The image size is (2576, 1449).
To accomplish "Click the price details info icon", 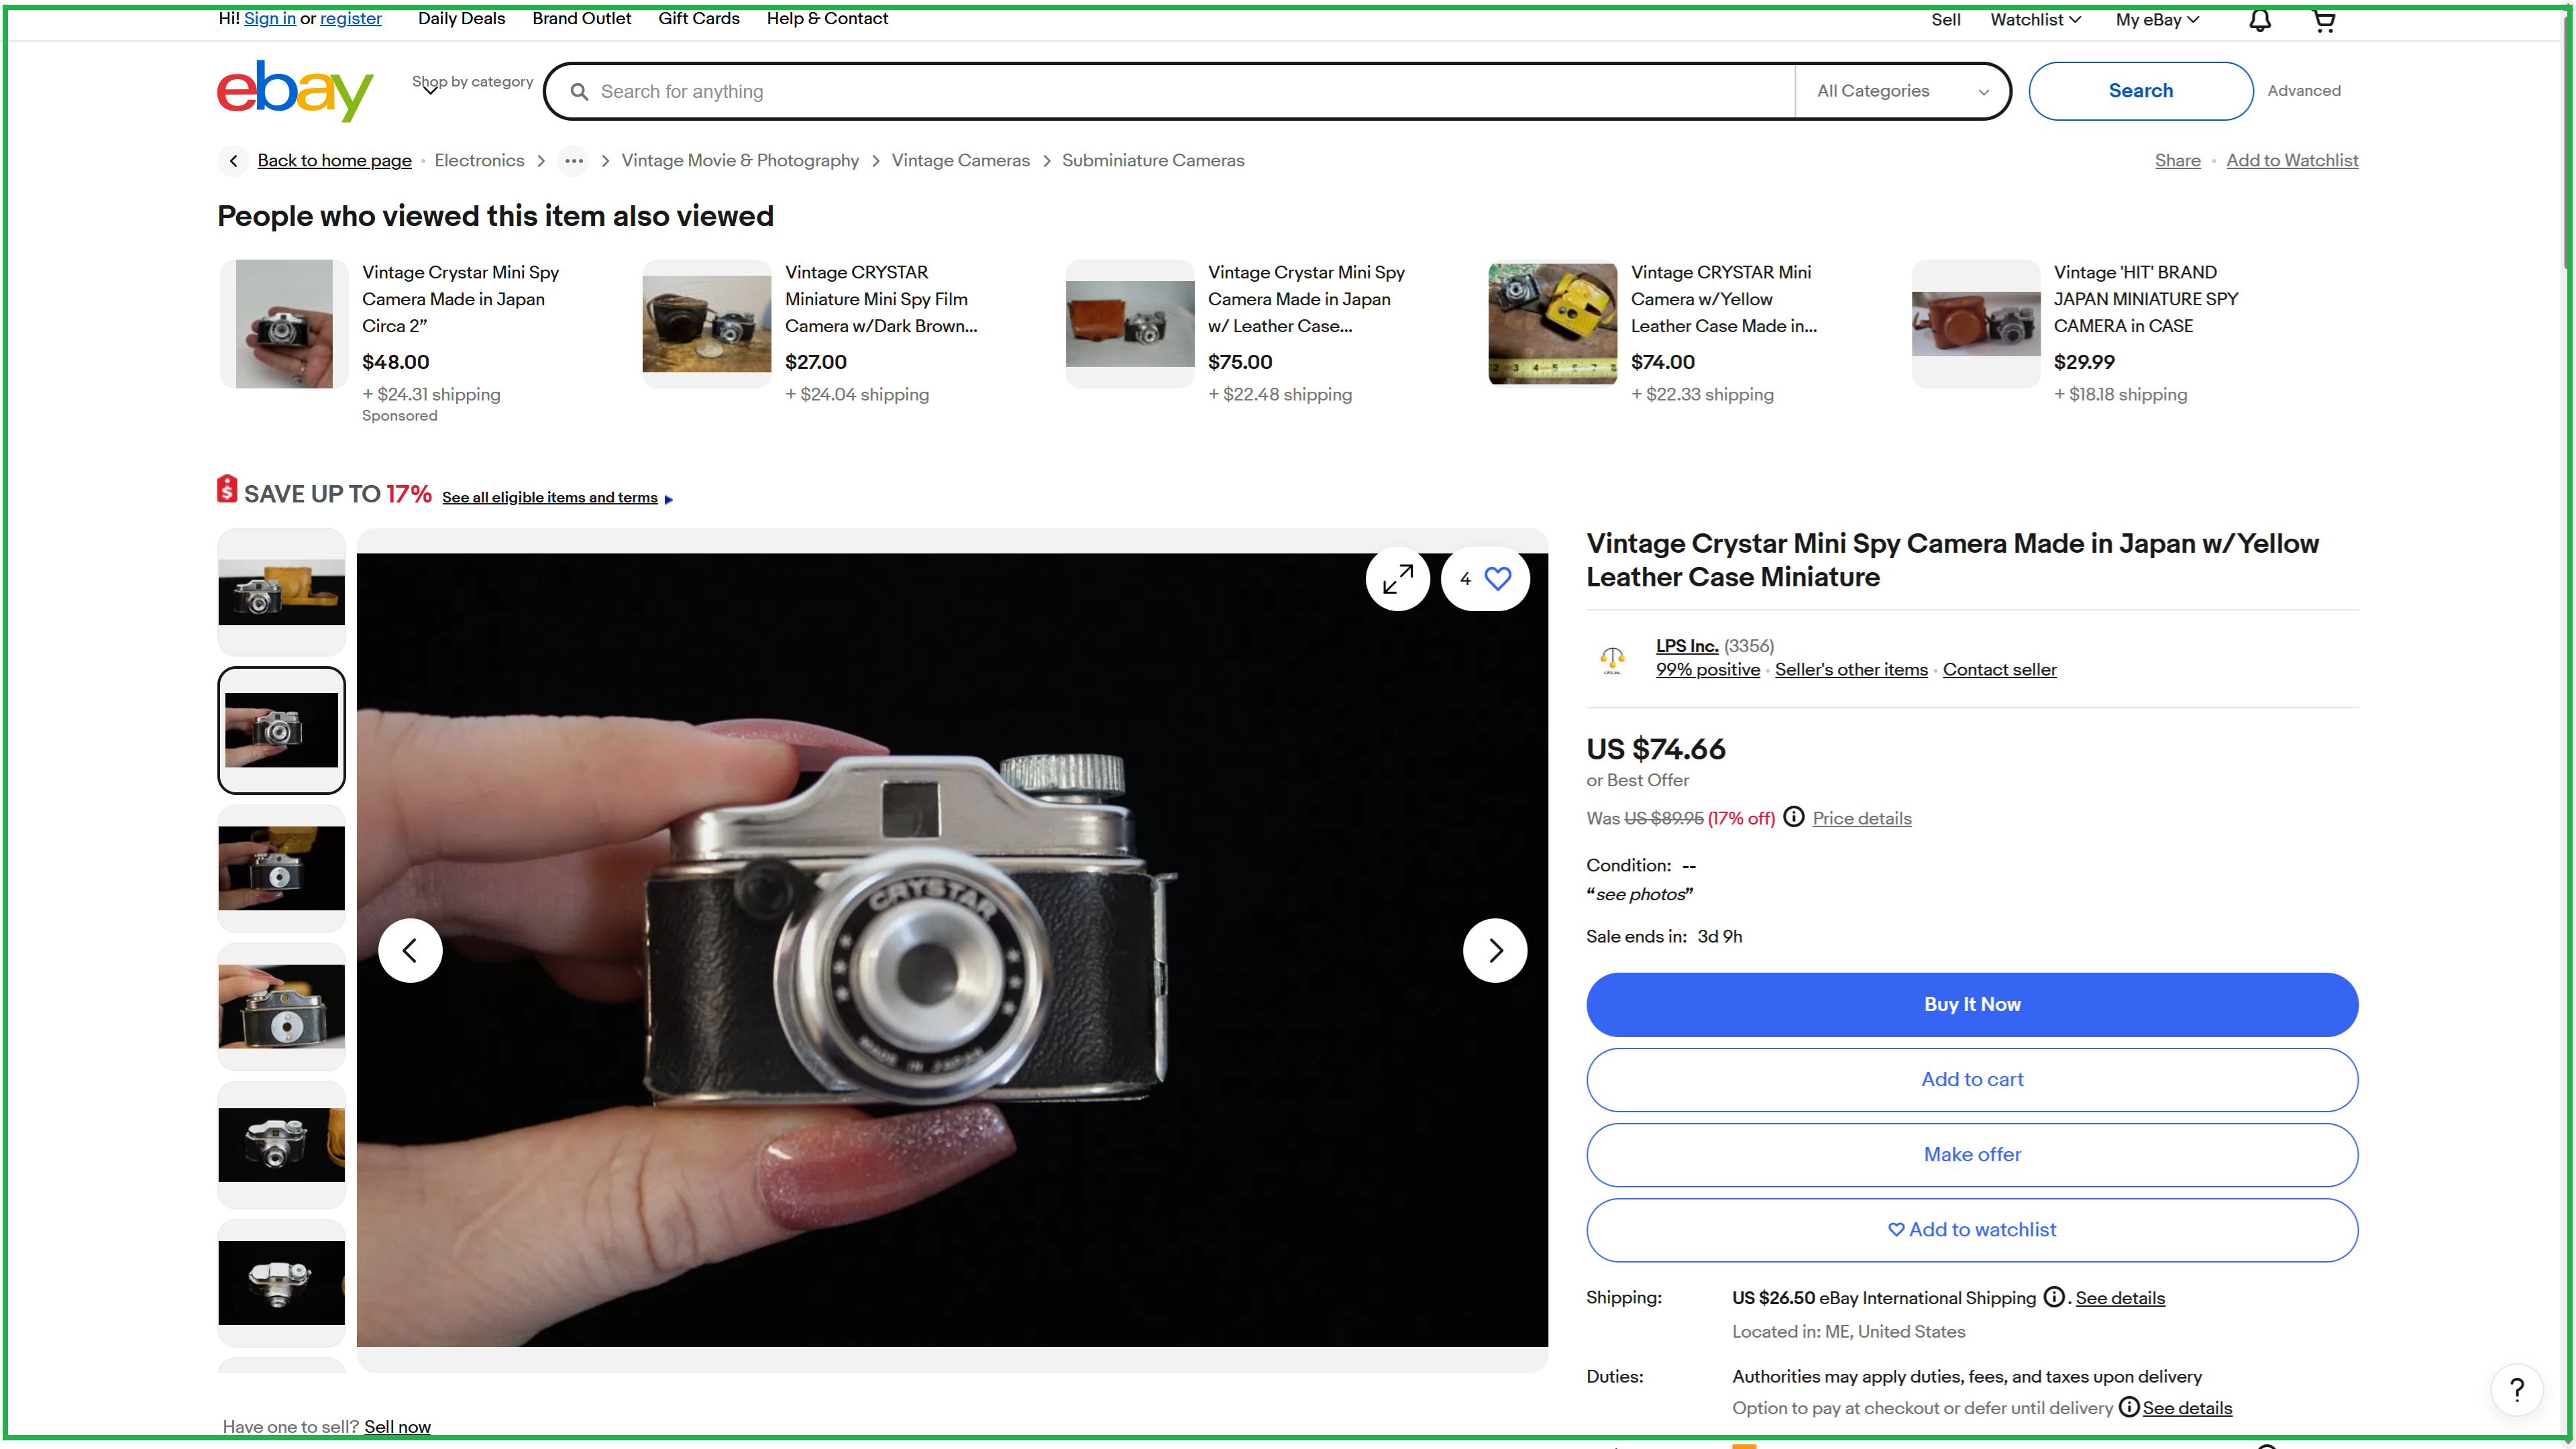I will 1794,817.
